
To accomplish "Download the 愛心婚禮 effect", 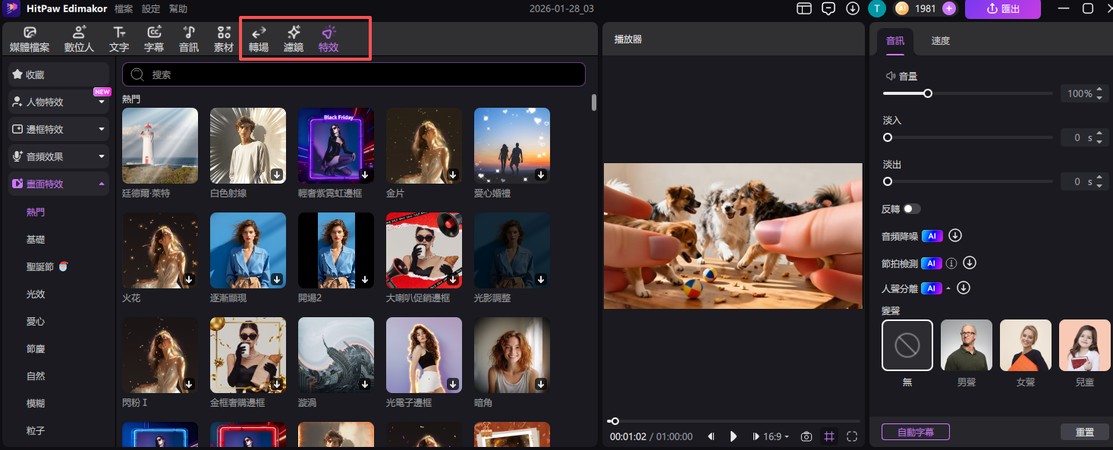I will click(x=541, y=175).
